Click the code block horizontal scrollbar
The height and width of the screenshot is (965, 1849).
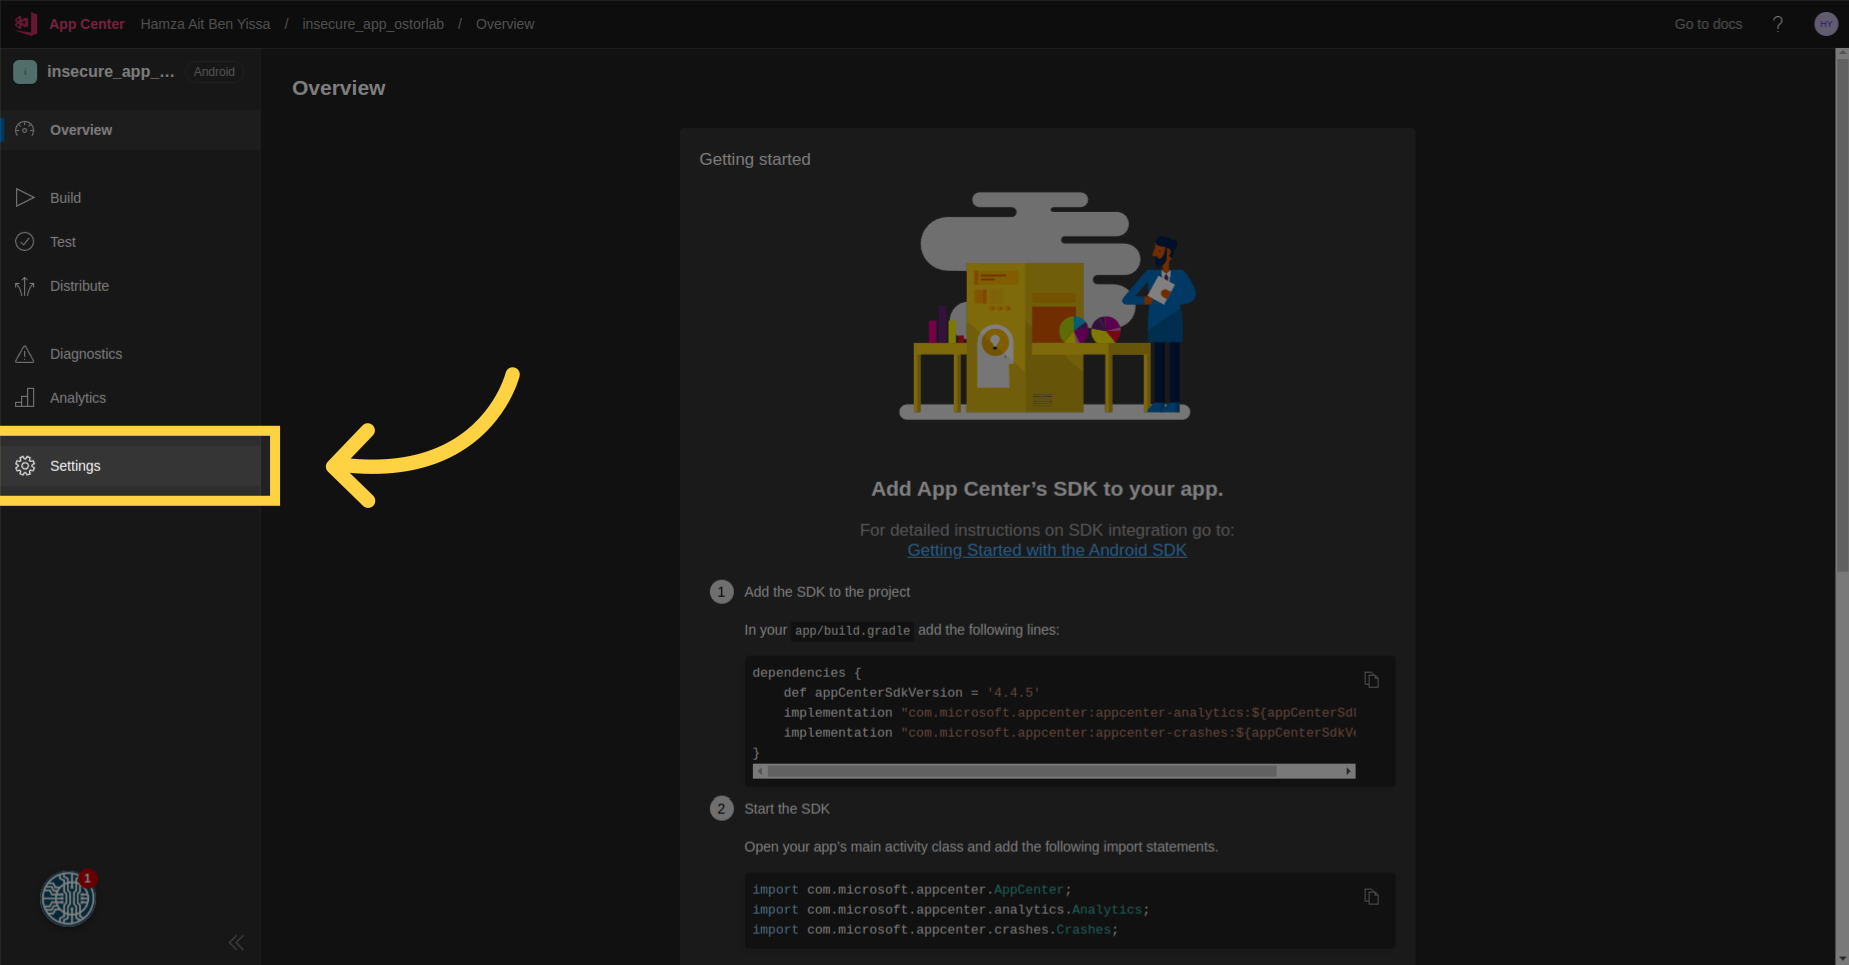(1022, 771)
